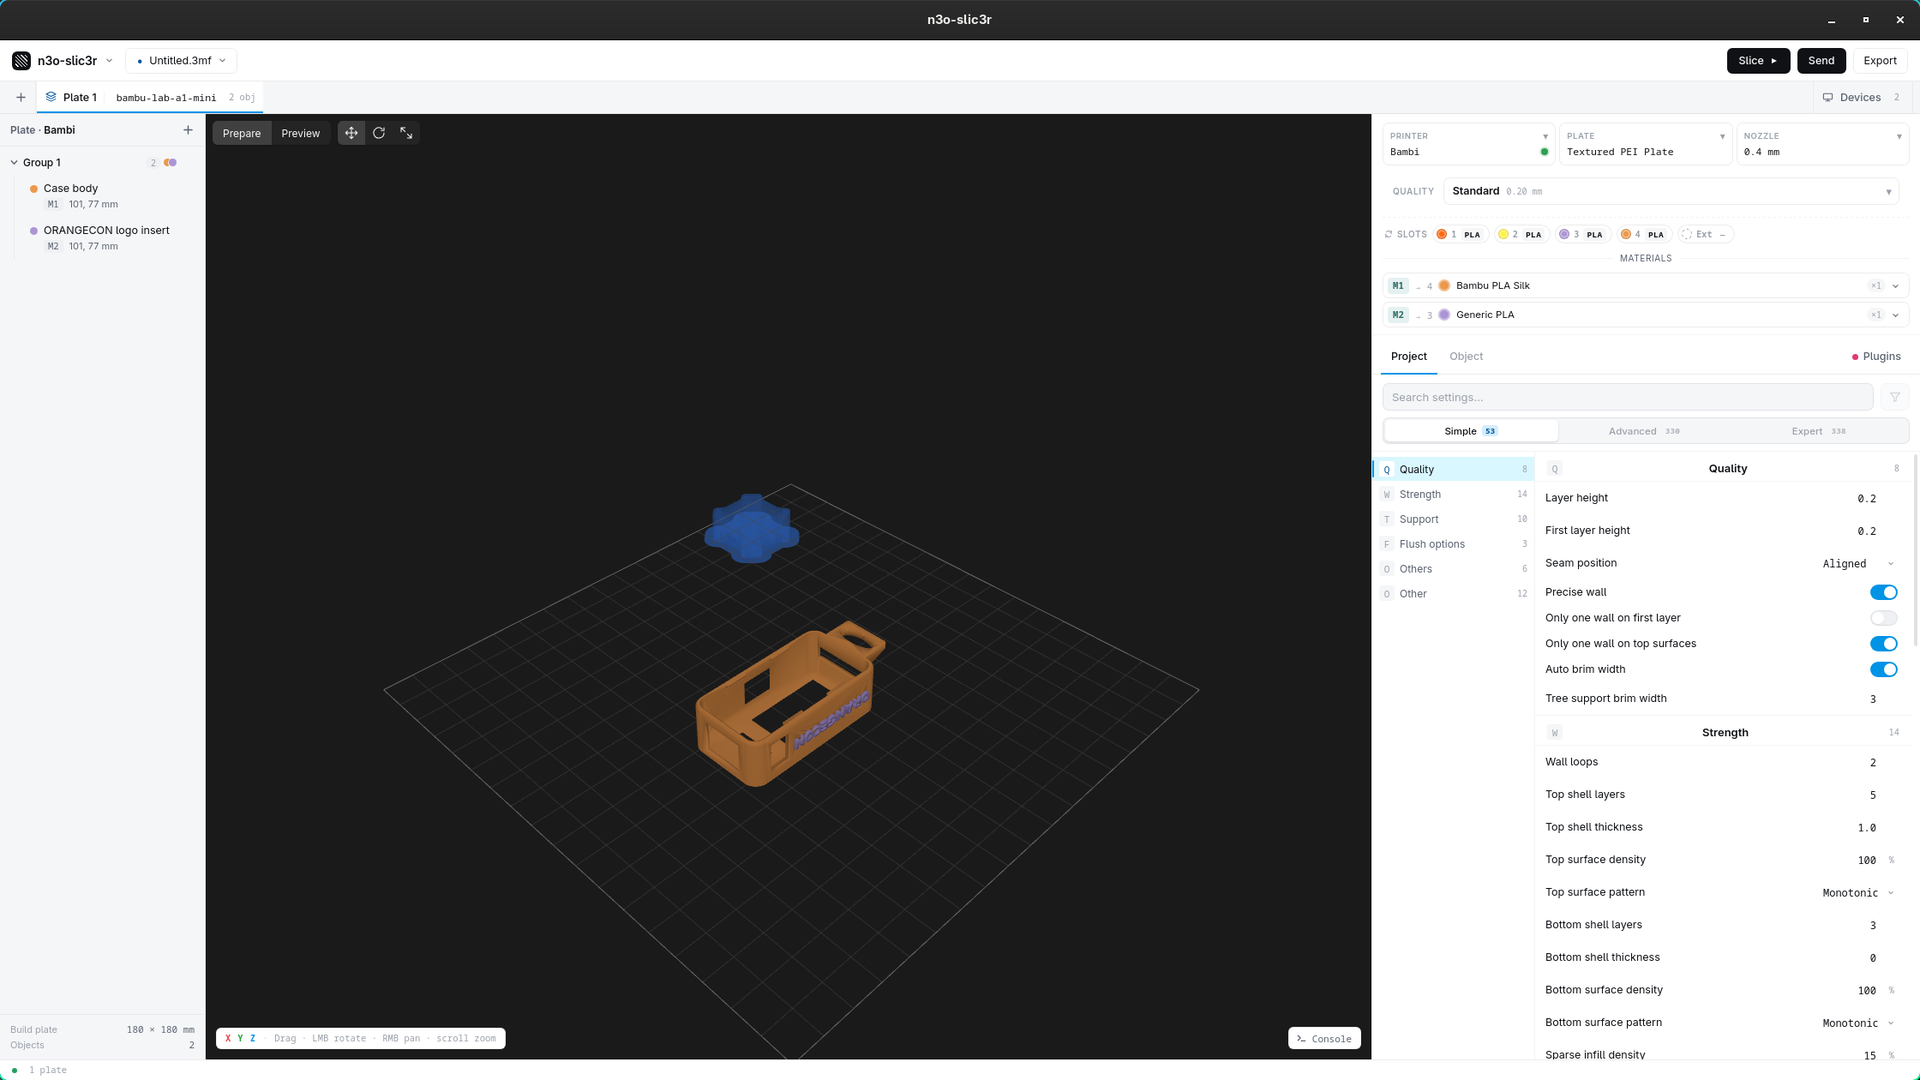
Task: Switch viewport to Preview mode
Action: [300, 133]
